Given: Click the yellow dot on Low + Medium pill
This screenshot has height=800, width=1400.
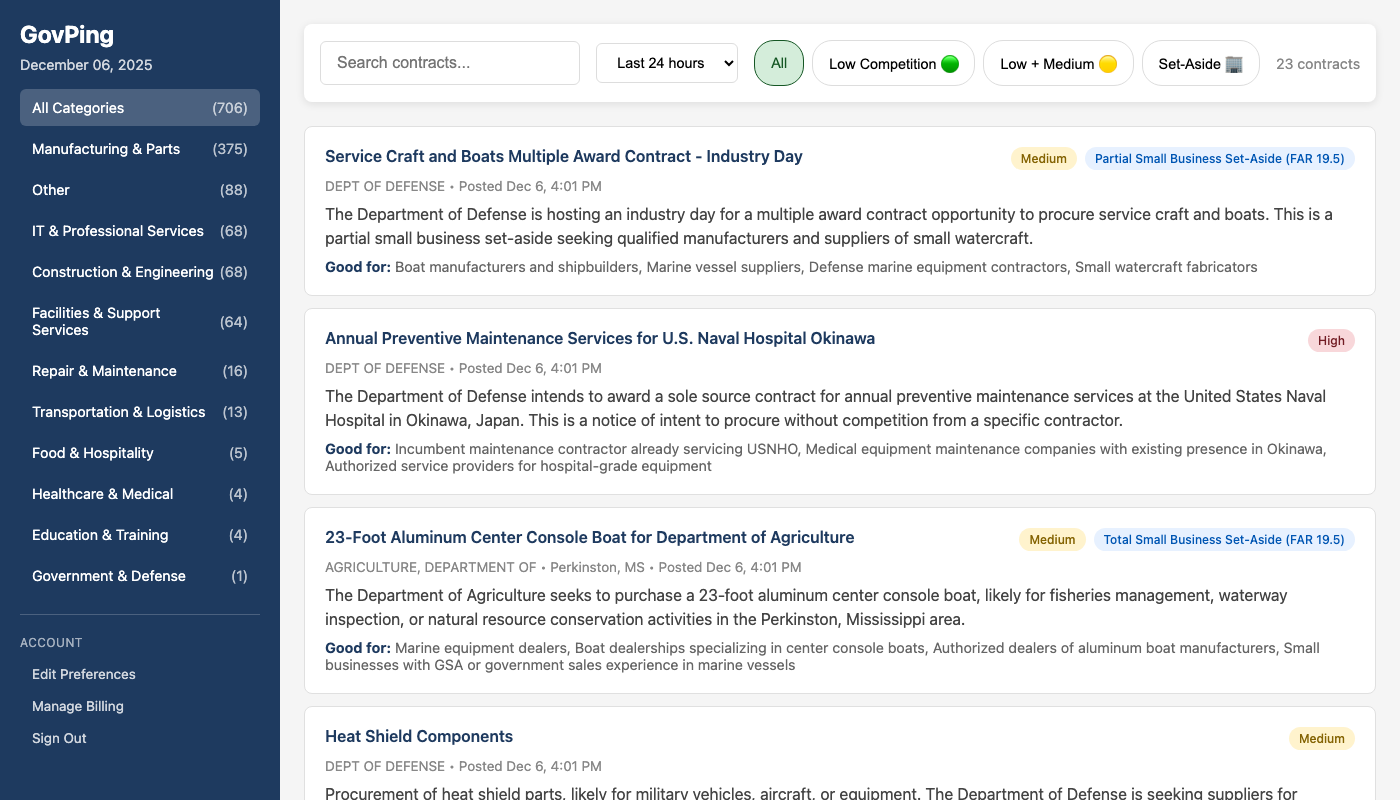Looking at the screenshot, I should coord(1107,62).
